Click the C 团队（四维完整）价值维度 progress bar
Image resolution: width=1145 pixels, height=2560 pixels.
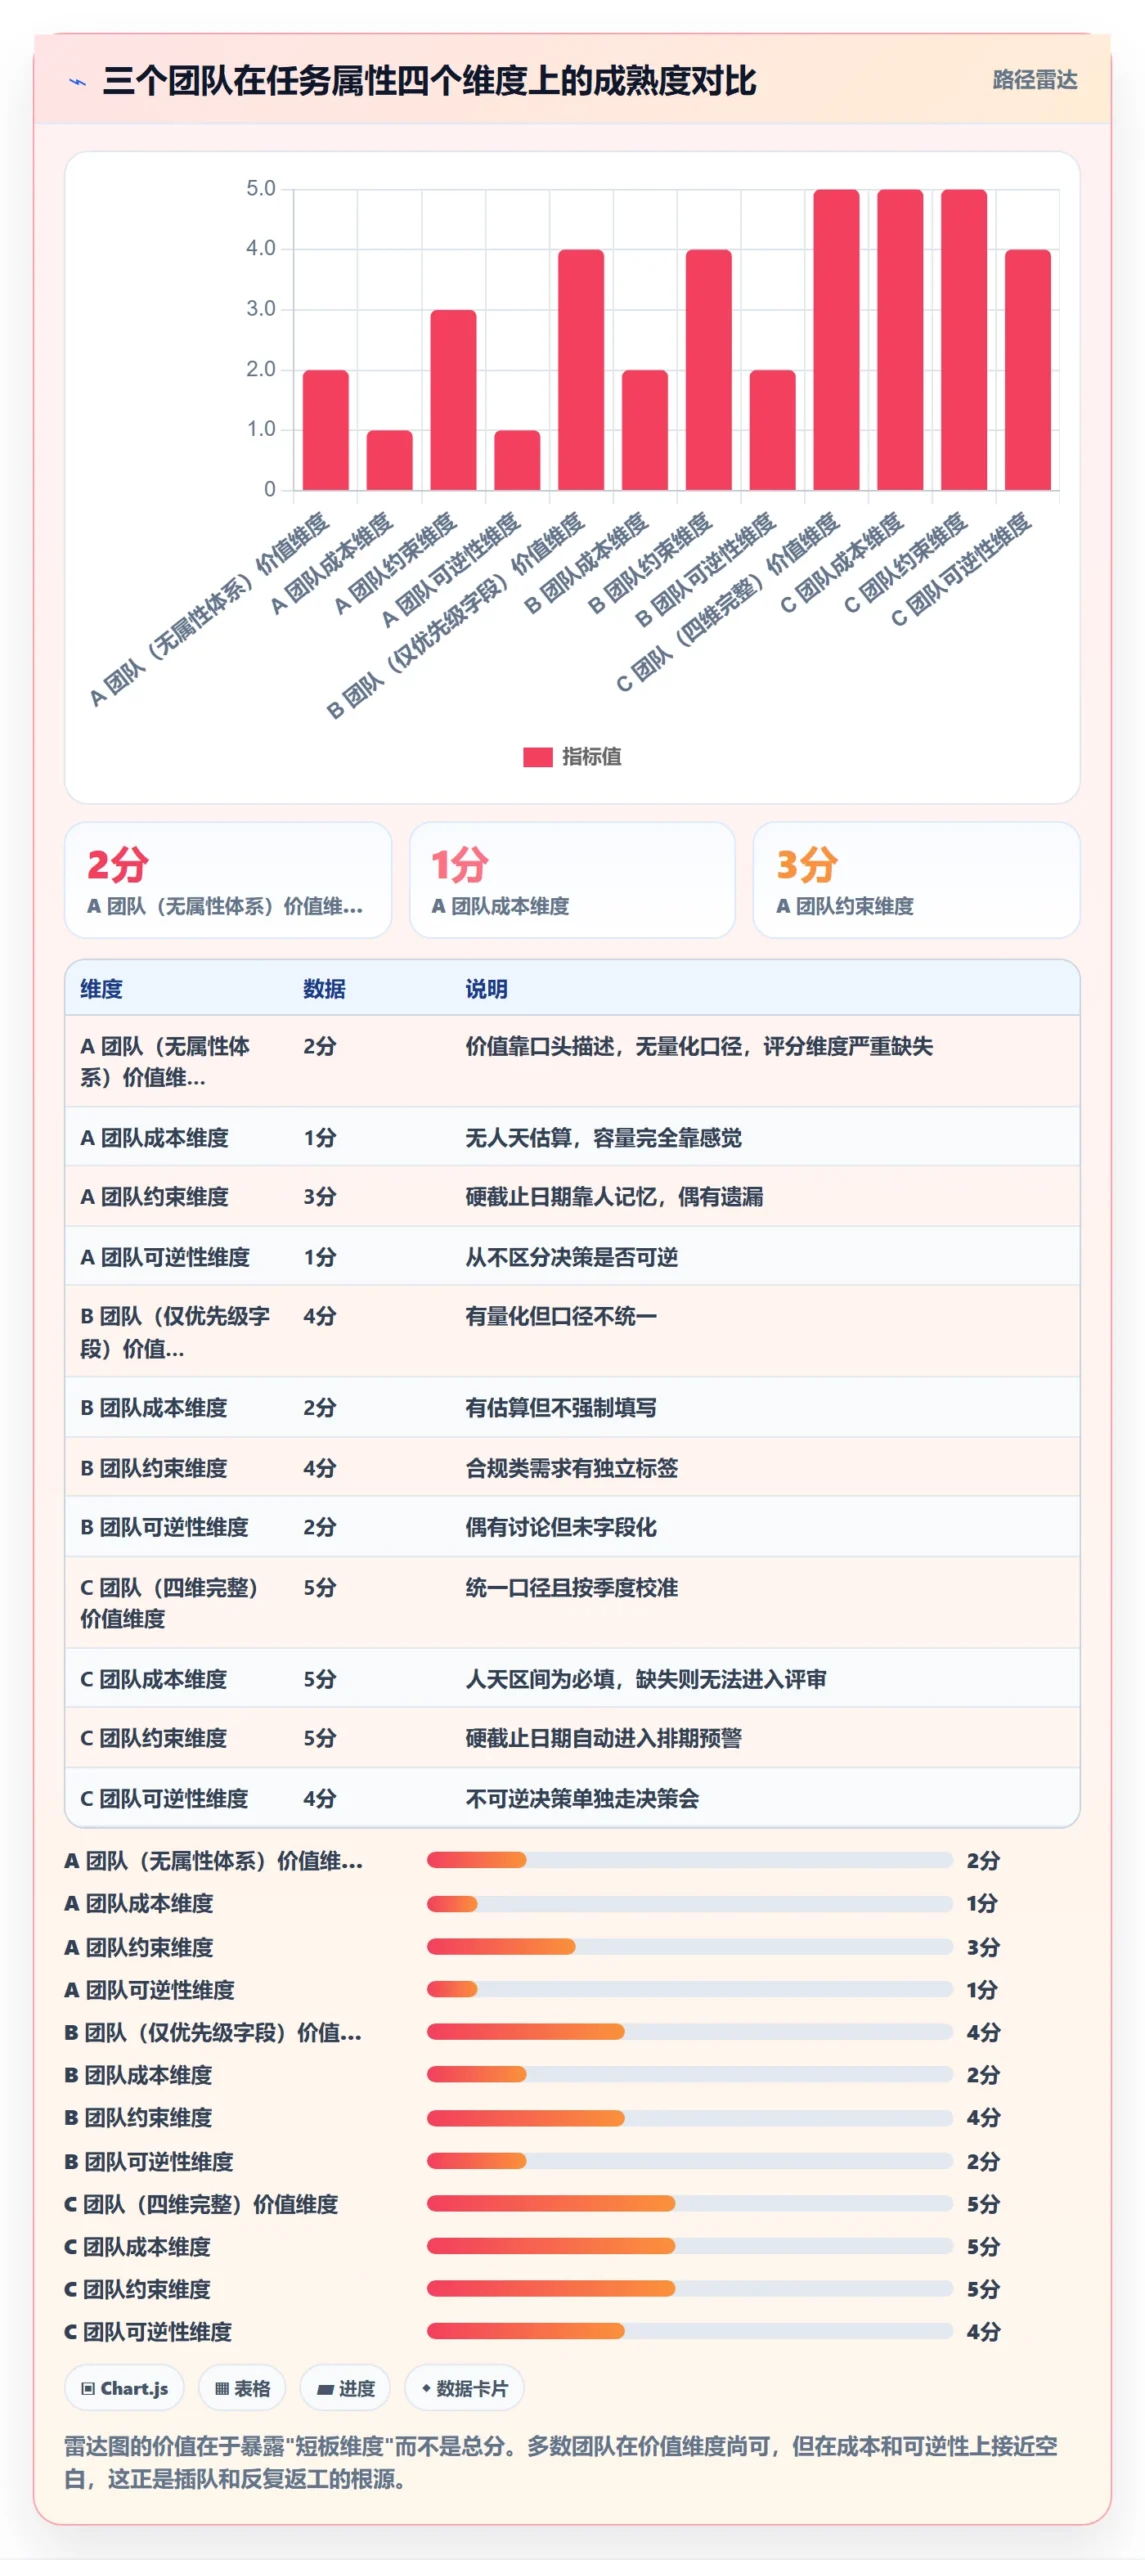point(689,2203)
